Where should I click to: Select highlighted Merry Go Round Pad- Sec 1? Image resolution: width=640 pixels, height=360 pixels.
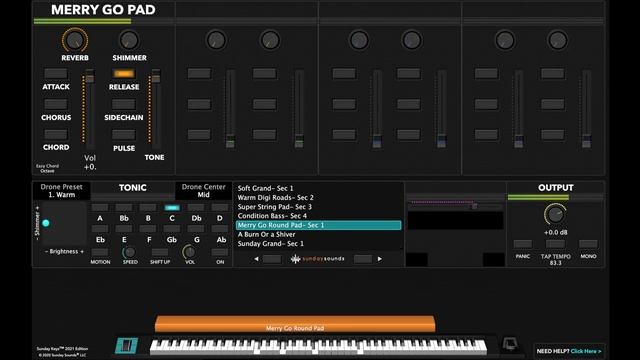pyautogui.click(x=318, y=225)
